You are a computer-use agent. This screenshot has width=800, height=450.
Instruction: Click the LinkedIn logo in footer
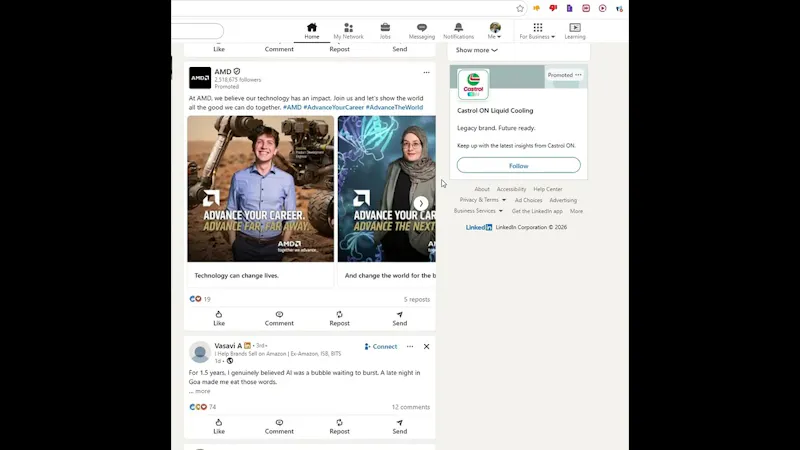pos(479,227)
